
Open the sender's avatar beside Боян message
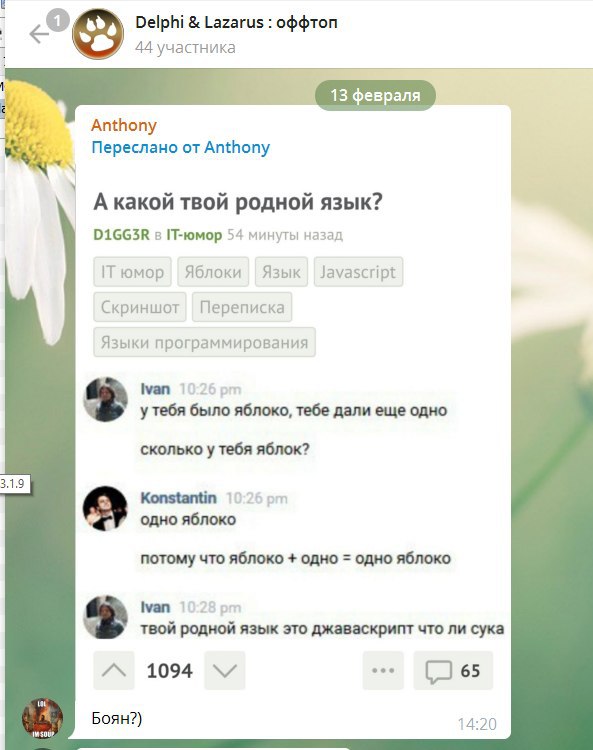pyautogui.click(x=43, y=718)
